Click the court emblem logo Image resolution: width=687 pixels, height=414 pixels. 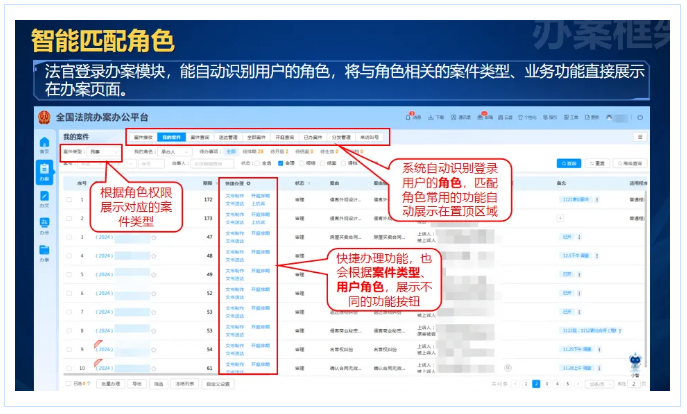pos(44,118)
